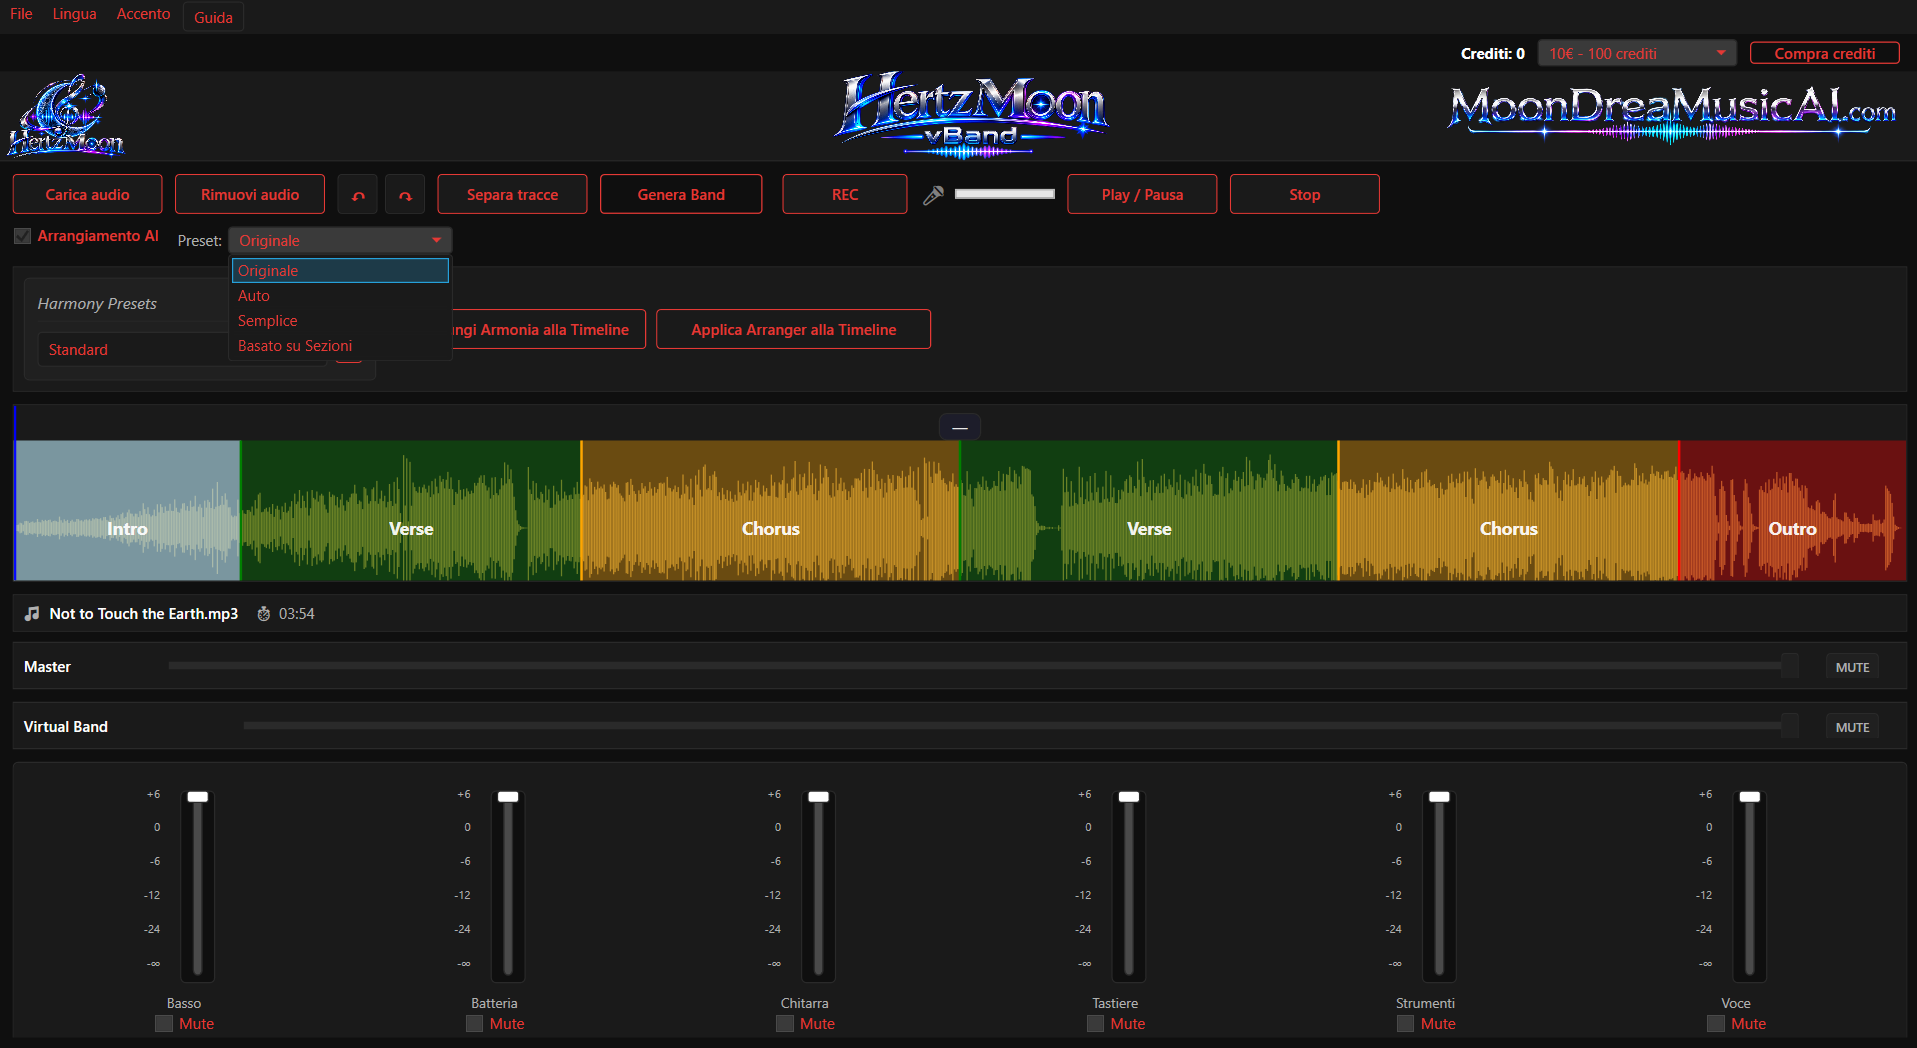Click the stopwatch icon beside 03:54

tap(264, 613)
